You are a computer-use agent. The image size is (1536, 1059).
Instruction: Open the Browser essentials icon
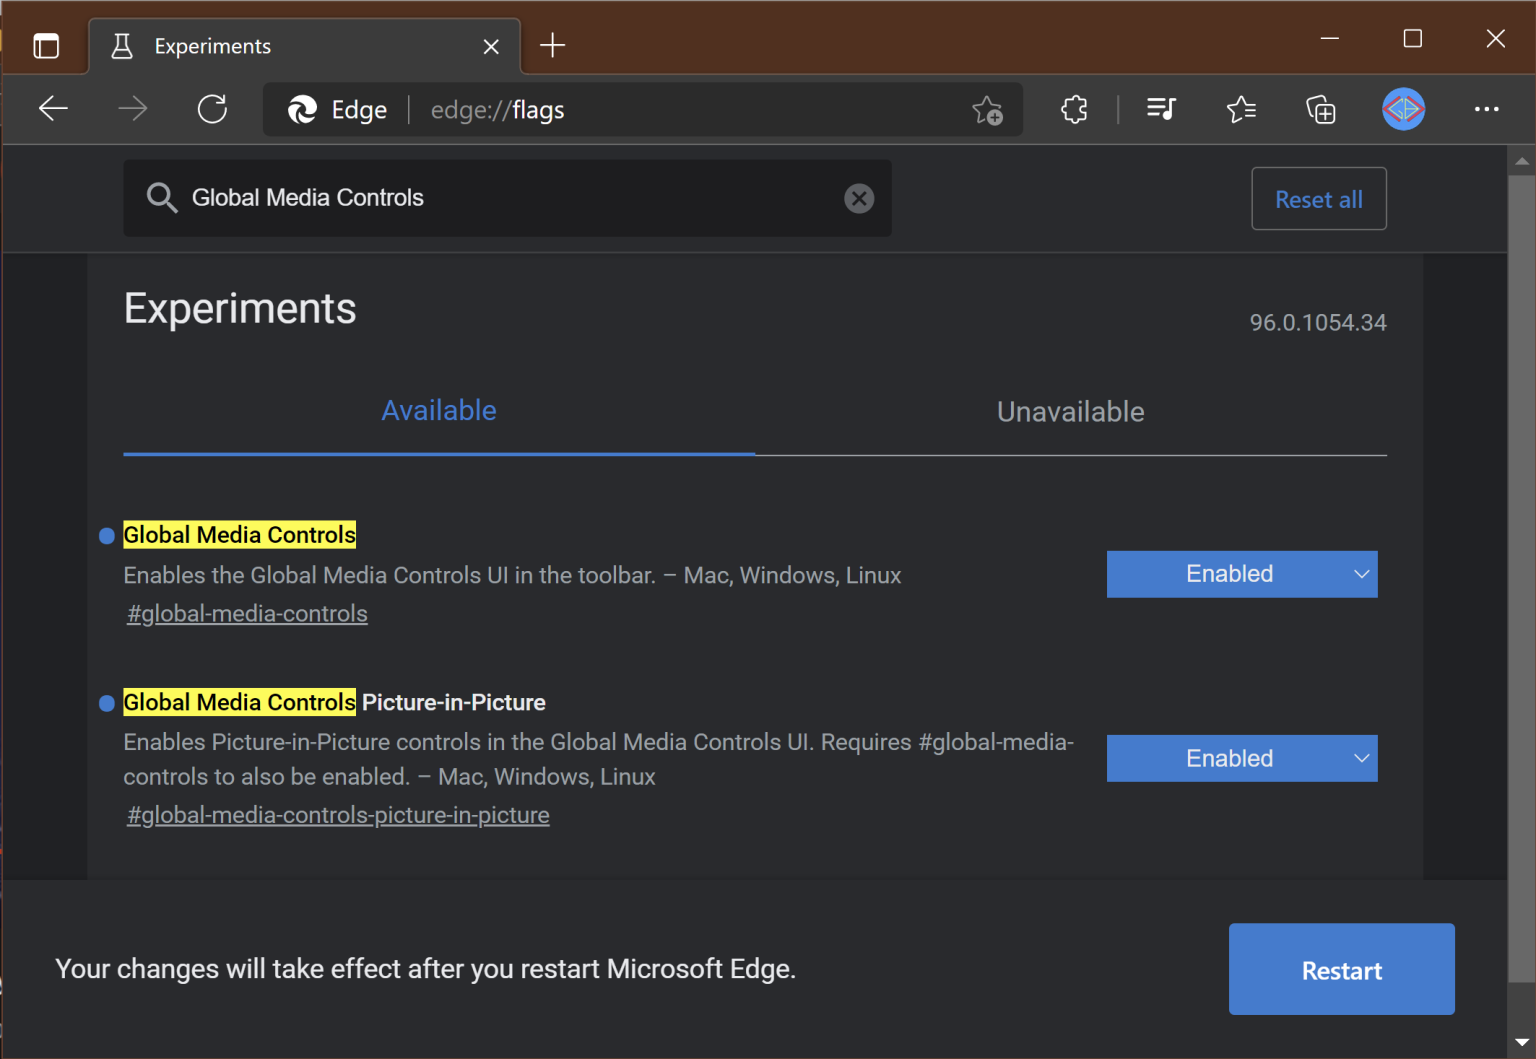(x=1074, y=109)
